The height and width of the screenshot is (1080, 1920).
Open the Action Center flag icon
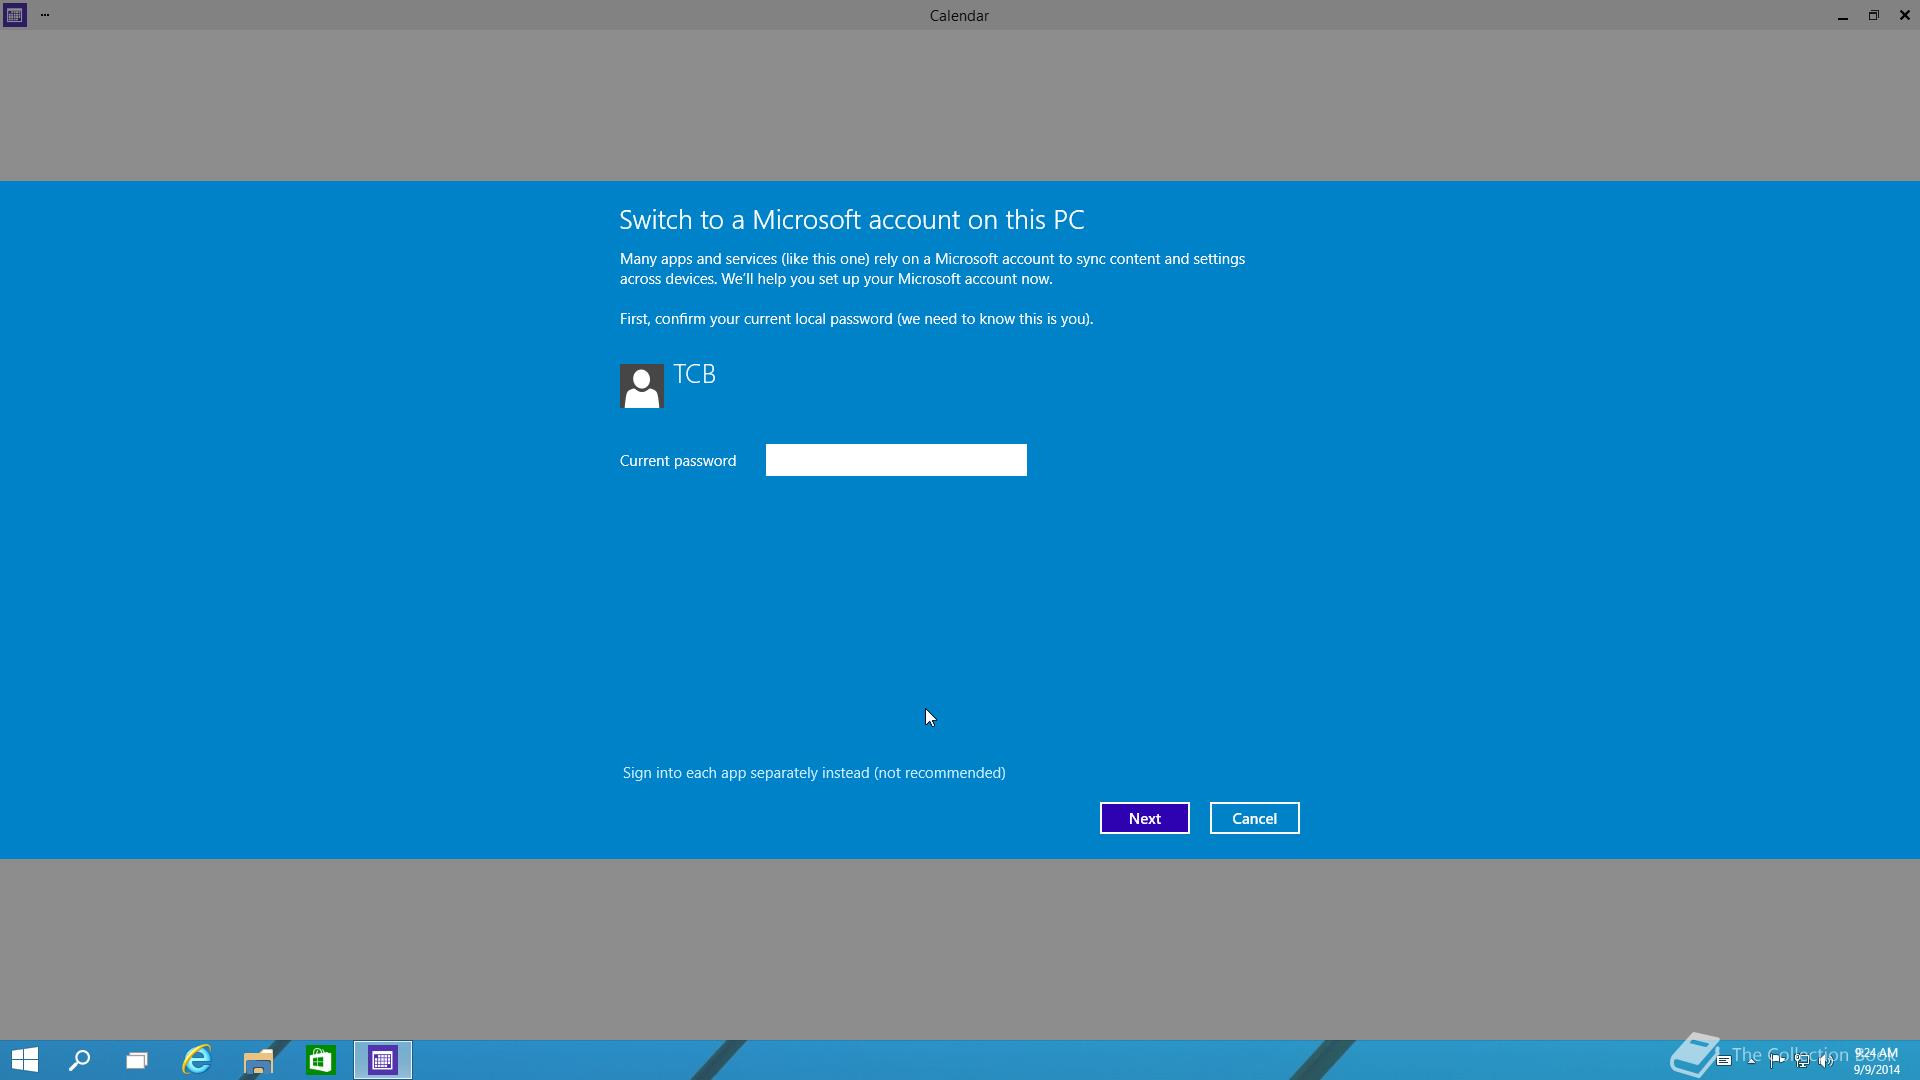[1777, 1061]
